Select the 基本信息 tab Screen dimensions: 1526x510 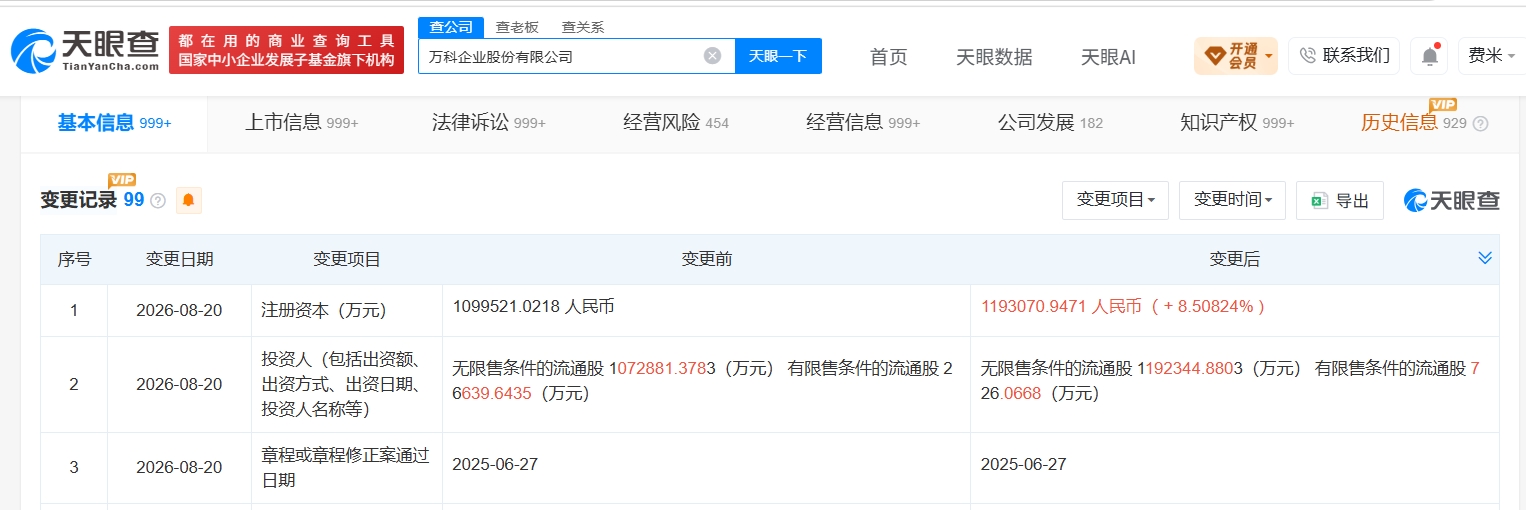(114, 123)
